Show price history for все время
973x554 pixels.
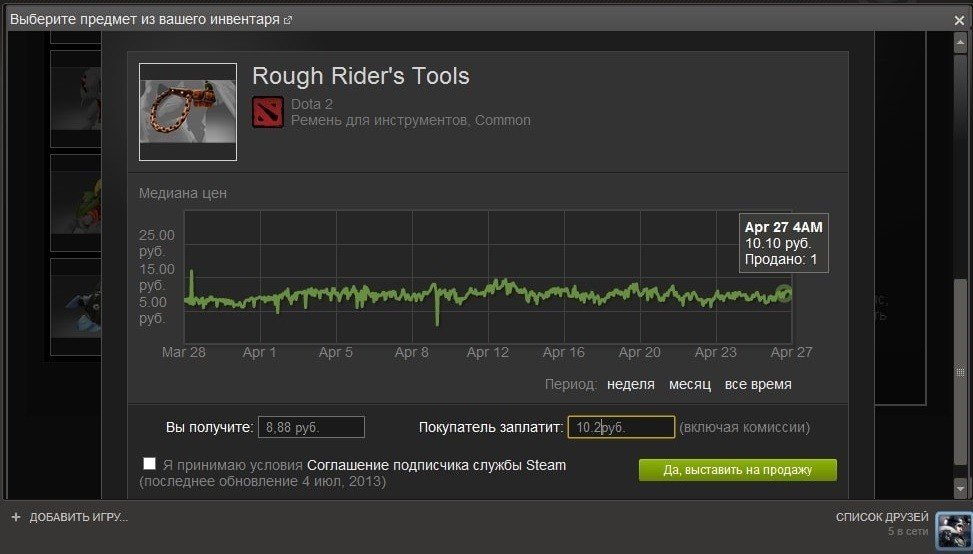point(758,384)
